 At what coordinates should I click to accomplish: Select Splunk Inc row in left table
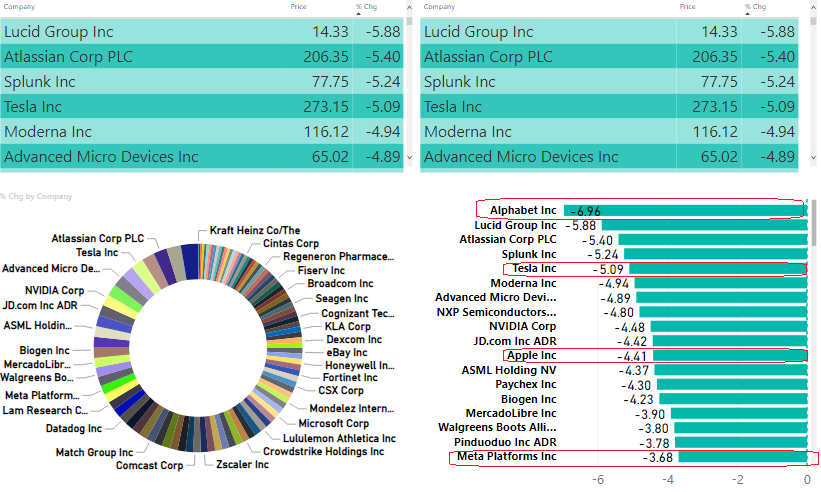pos(202,82)
